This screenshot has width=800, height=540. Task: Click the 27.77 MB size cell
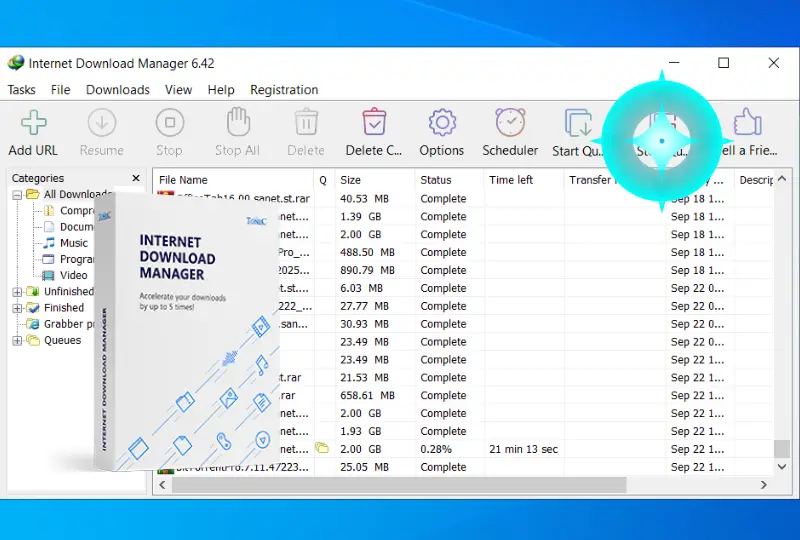tap(364, 306)
